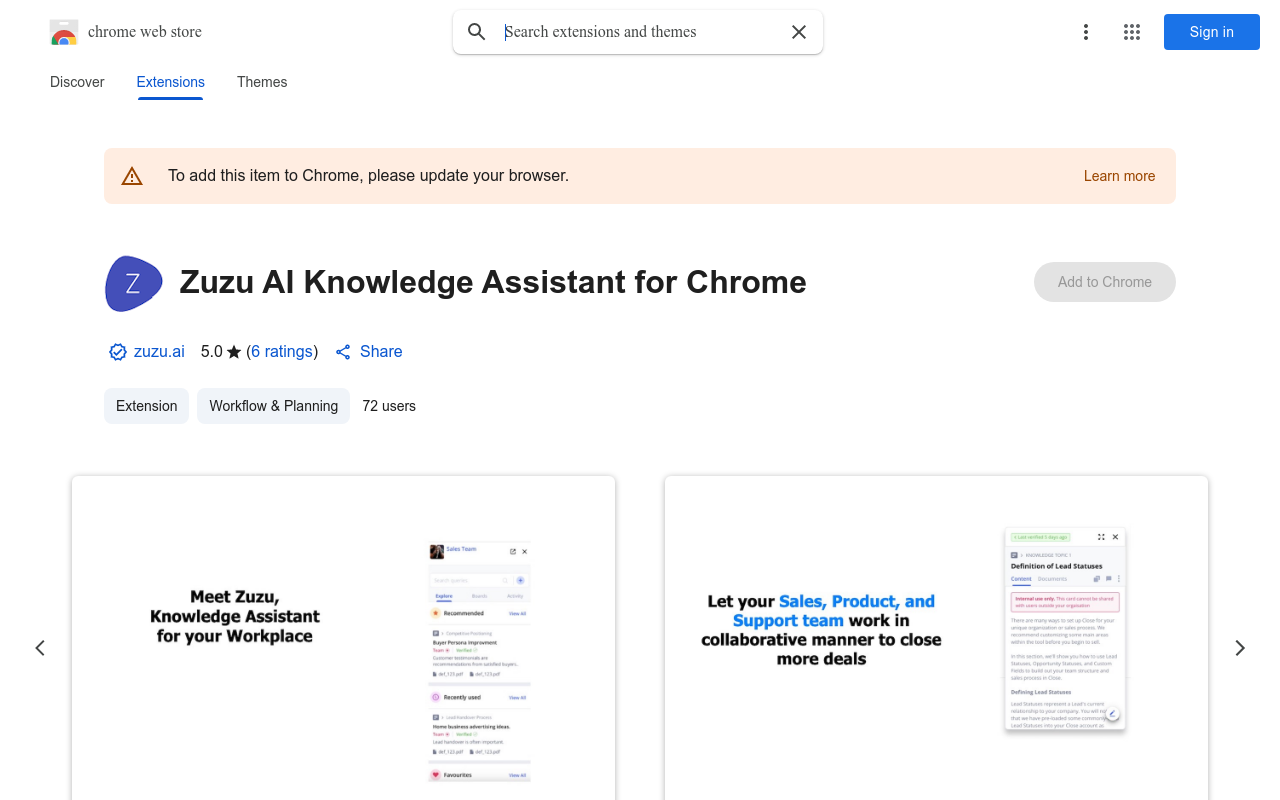Viewport: 1280px width, 800px height.
Task: Click the Chrome Web Store logo
Action: pyautogui.click(x=64, y=32)
